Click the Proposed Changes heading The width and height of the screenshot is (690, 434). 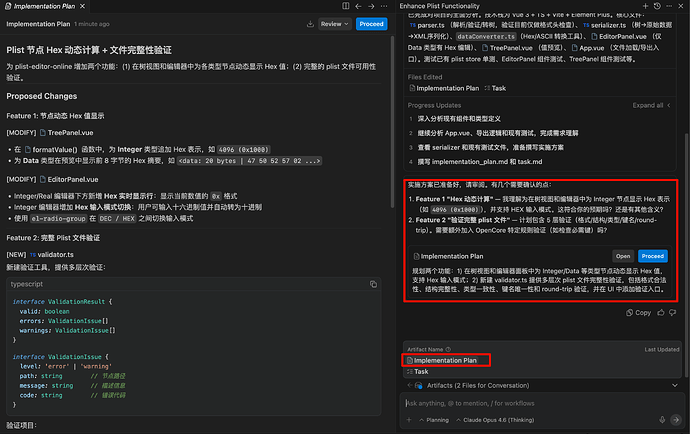41,96
